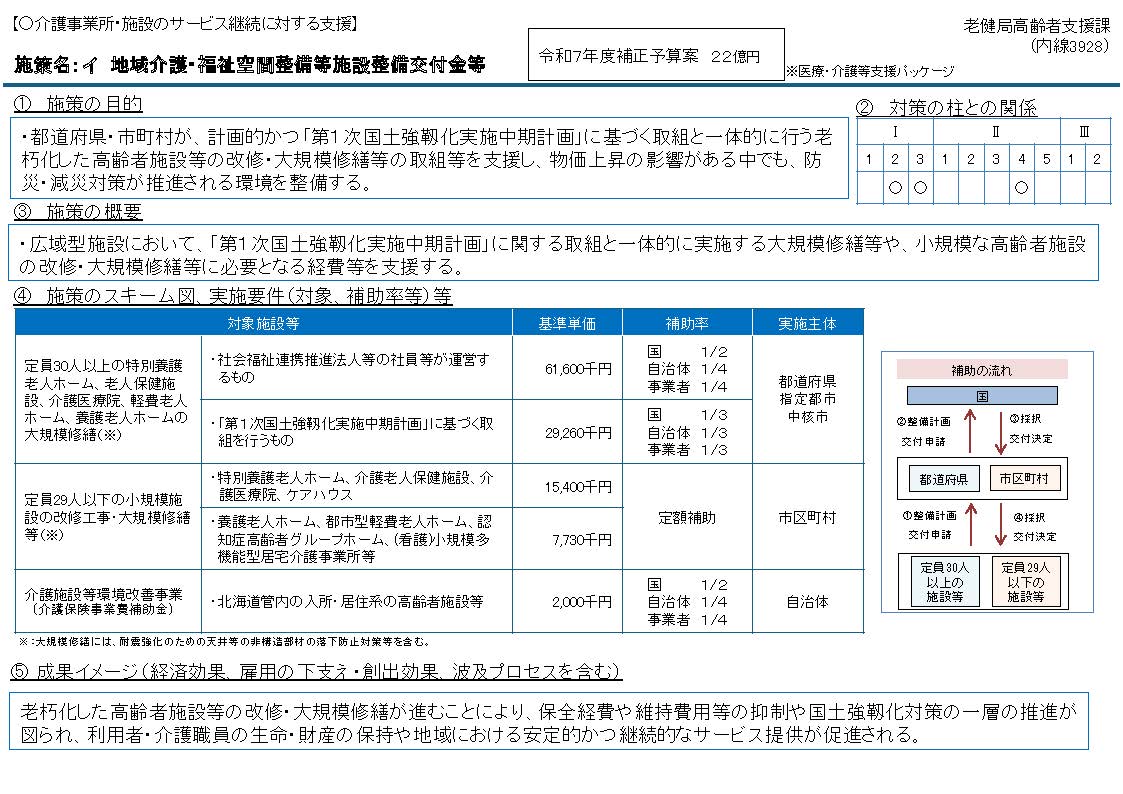Image resolution: width=1123 pixels, height=794 pixels.
Task: Select the unit price 2,000千円
Action: pyautogui.click(x=582, y=602)
